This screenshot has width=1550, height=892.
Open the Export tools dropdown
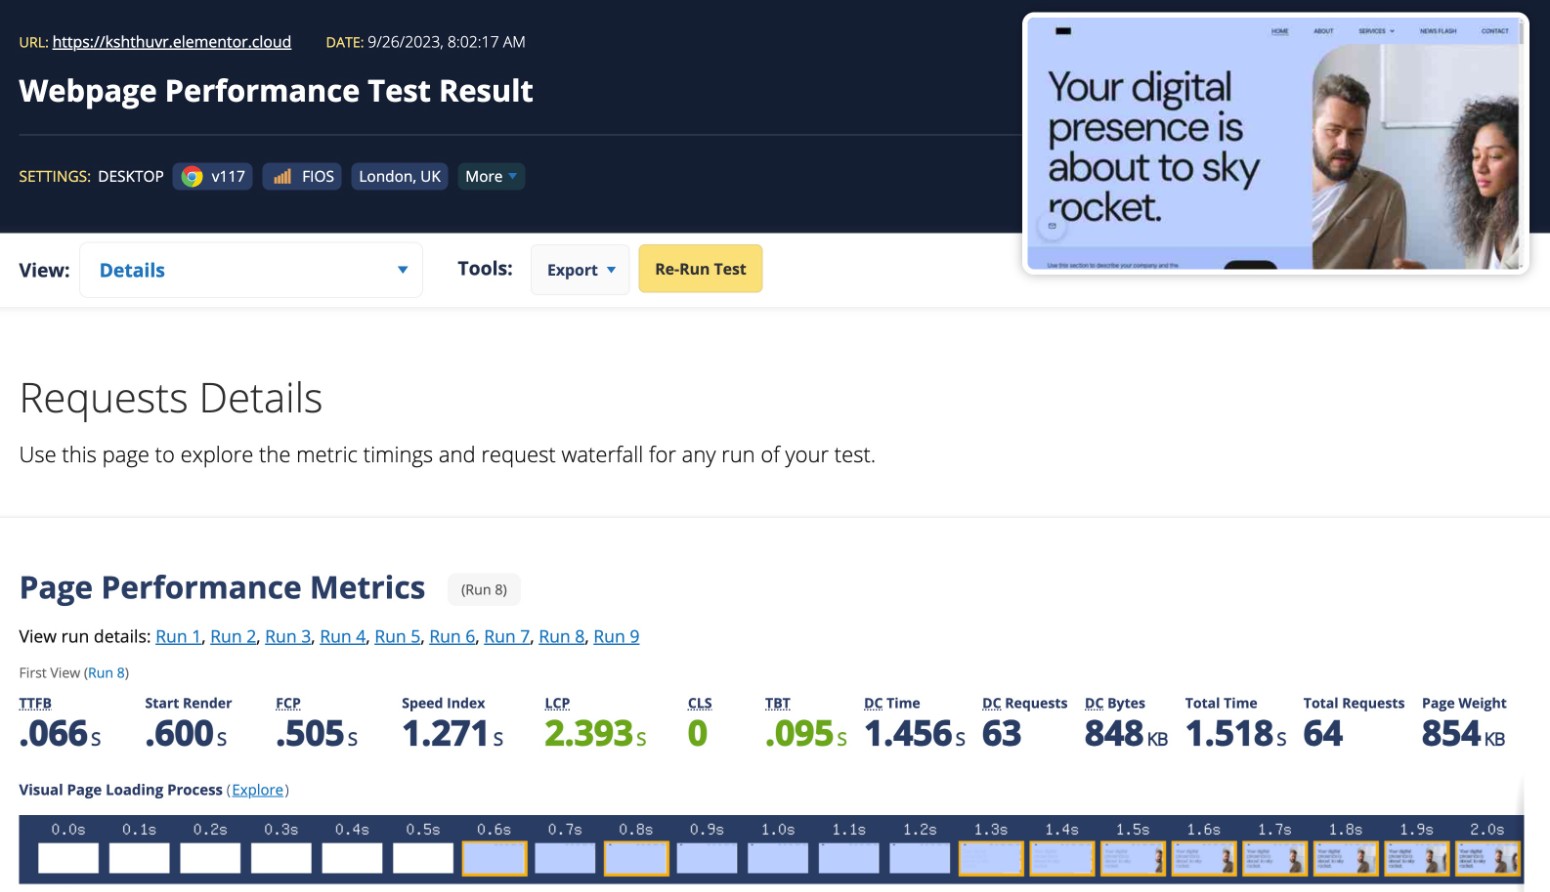tap(580, 270)
